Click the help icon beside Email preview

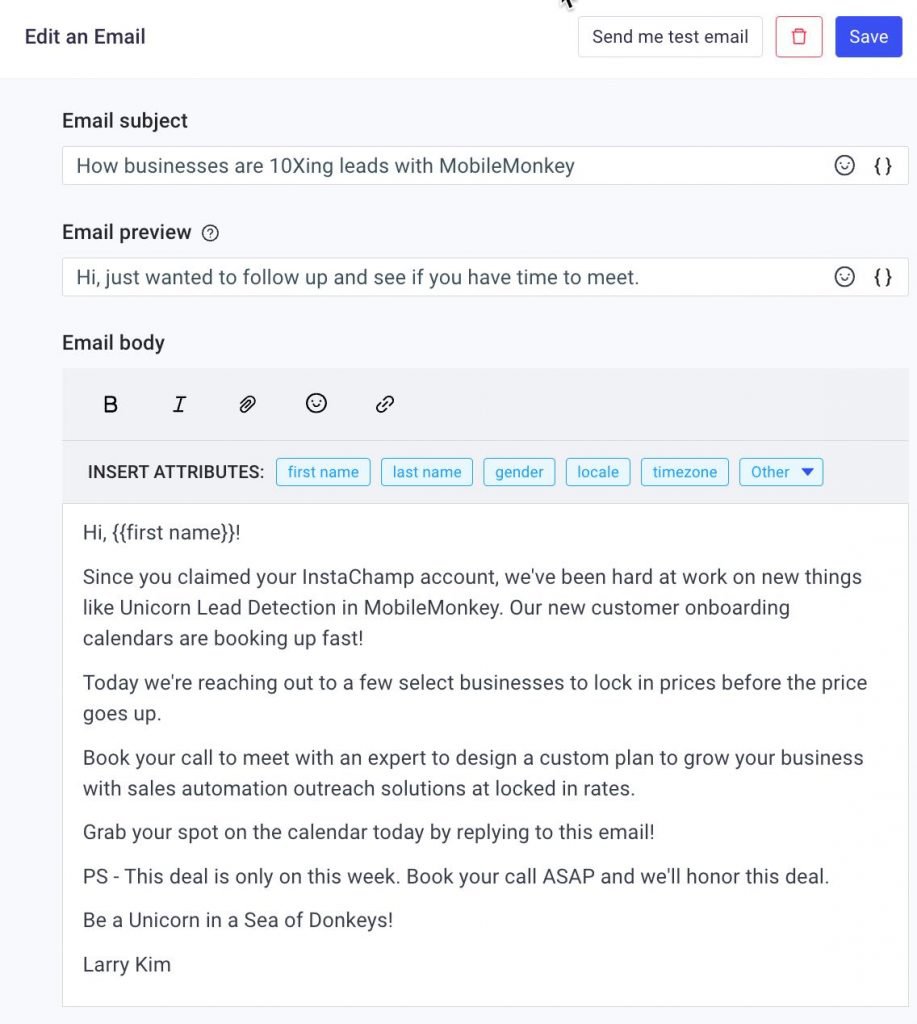tap(210, 233)
